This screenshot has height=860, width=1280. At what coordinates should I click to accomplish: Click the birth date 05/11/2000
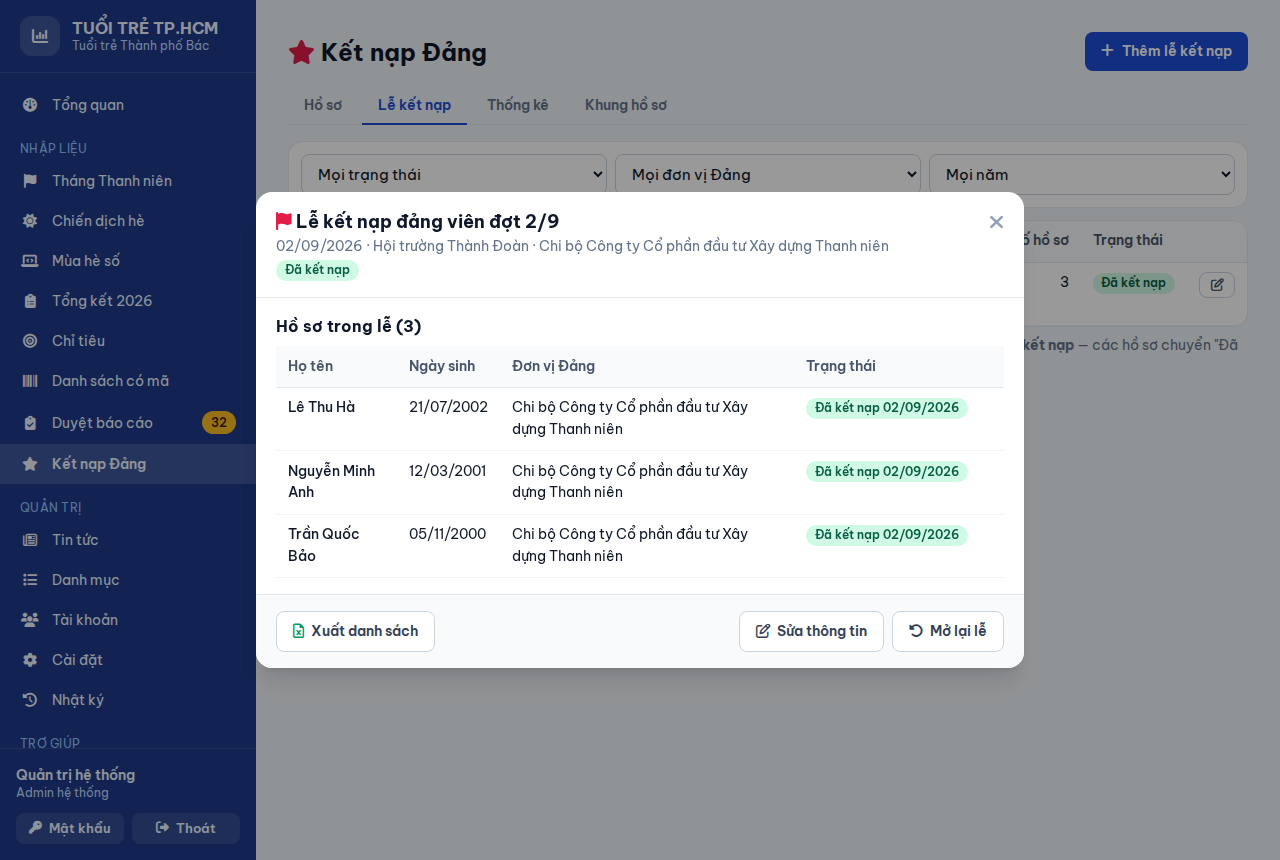[448, 534]
